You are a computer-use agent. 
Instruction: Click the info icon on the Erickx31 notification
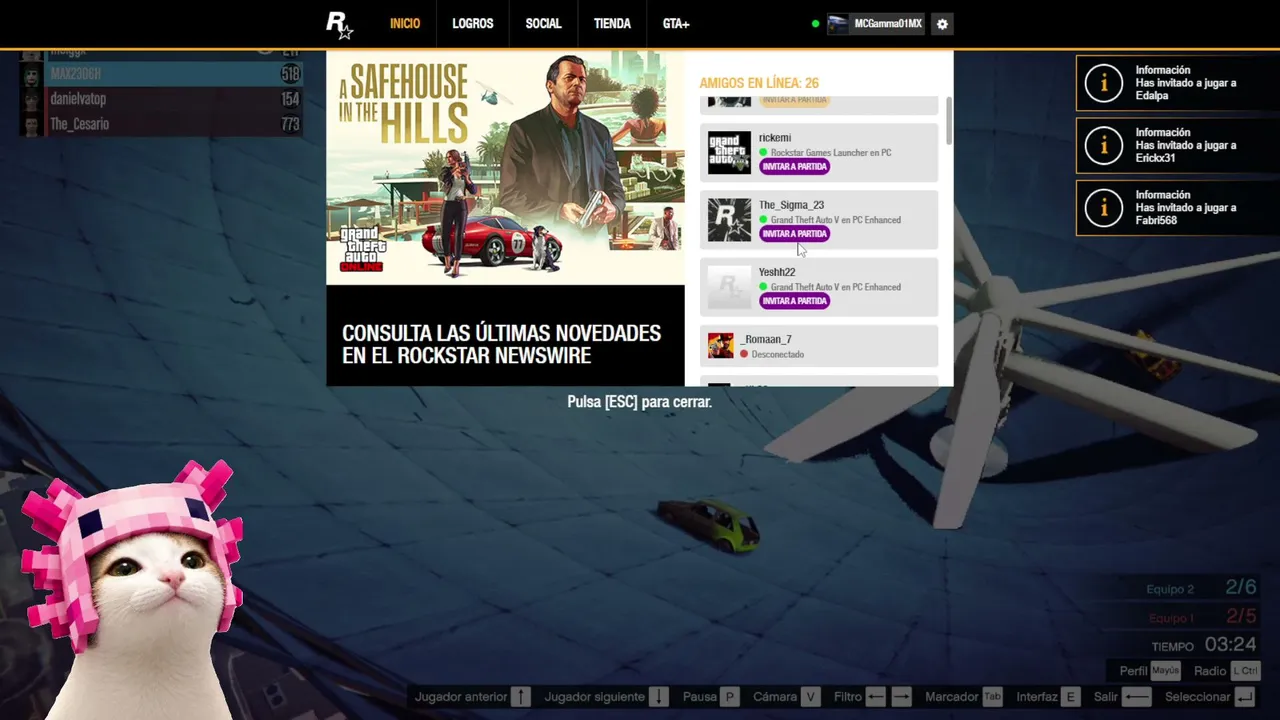click(1104, 145)
